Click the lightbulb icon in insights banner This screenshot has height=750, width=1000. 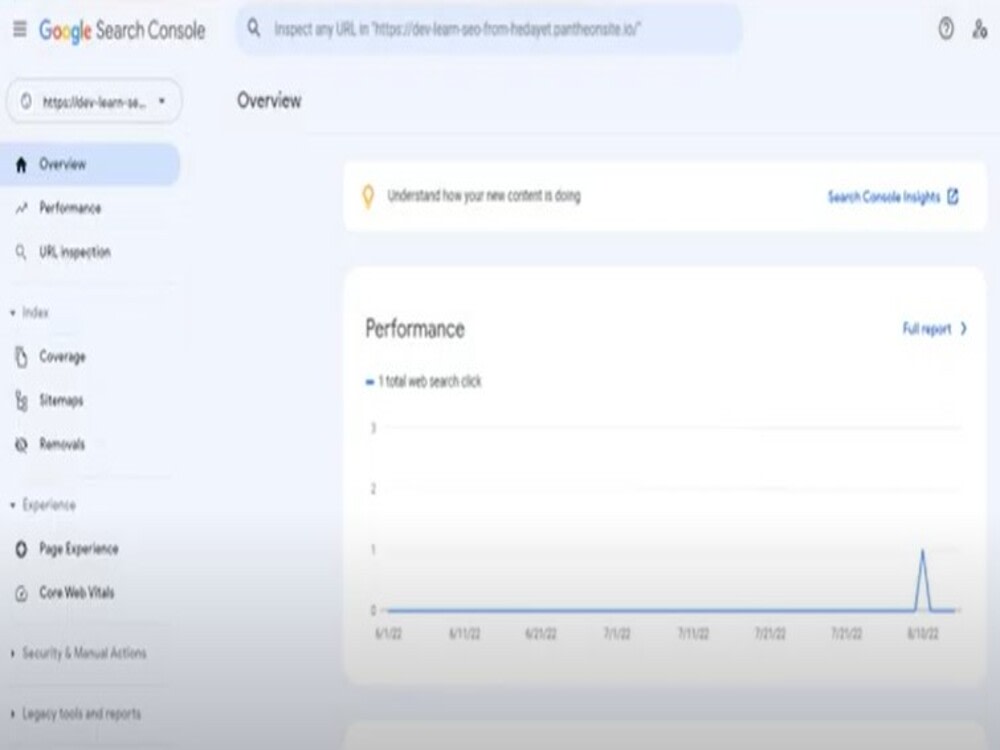[368, 196]
